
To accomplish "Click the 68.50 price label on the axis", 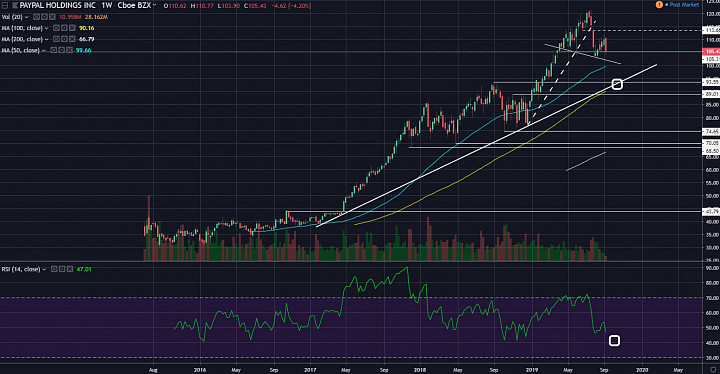I will [x=712, y=151].
